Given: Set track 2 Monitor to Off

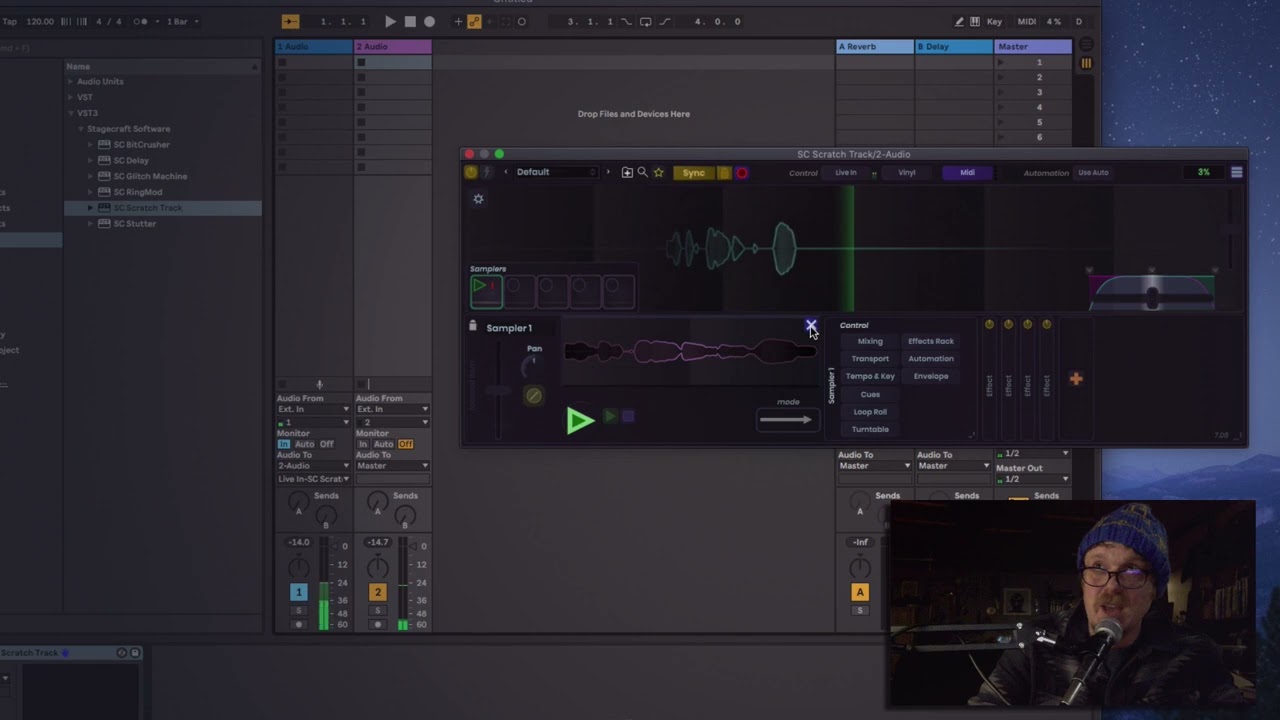Looking at the screenshot, I should (x=405, y=444).
